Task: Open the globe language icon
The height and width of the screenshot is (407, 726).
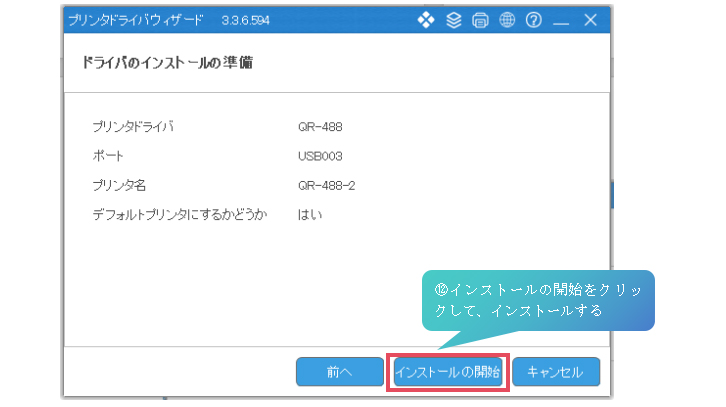Action: [x=507, y=20]
